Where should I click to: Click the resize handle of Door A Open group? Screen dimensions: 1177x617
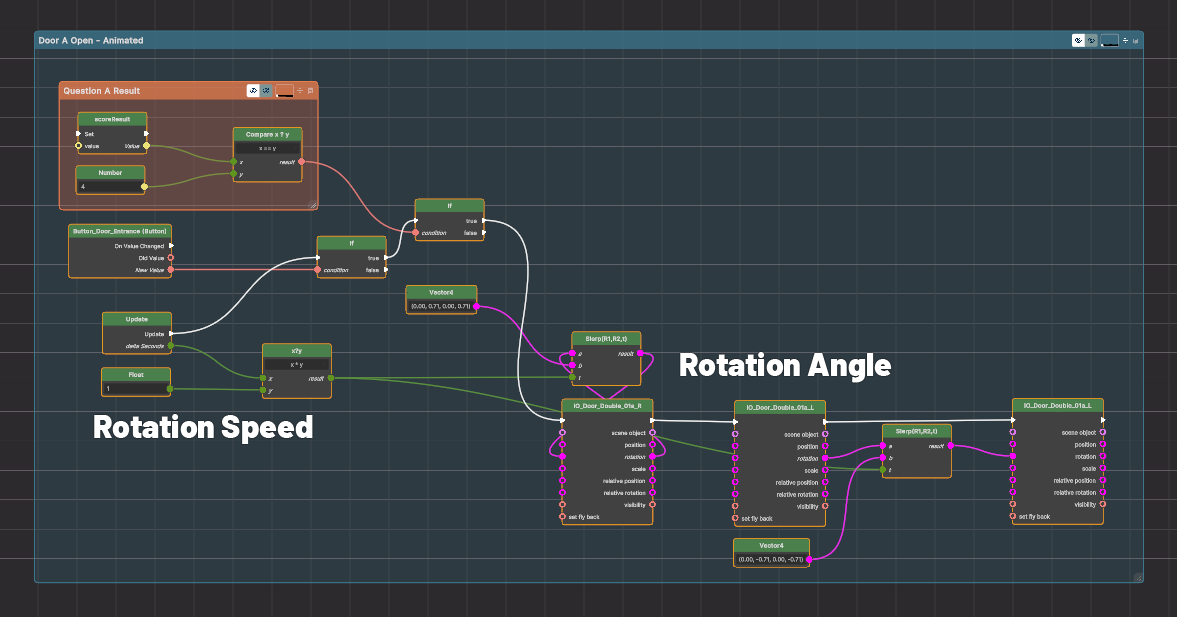tap(1137, 577)
